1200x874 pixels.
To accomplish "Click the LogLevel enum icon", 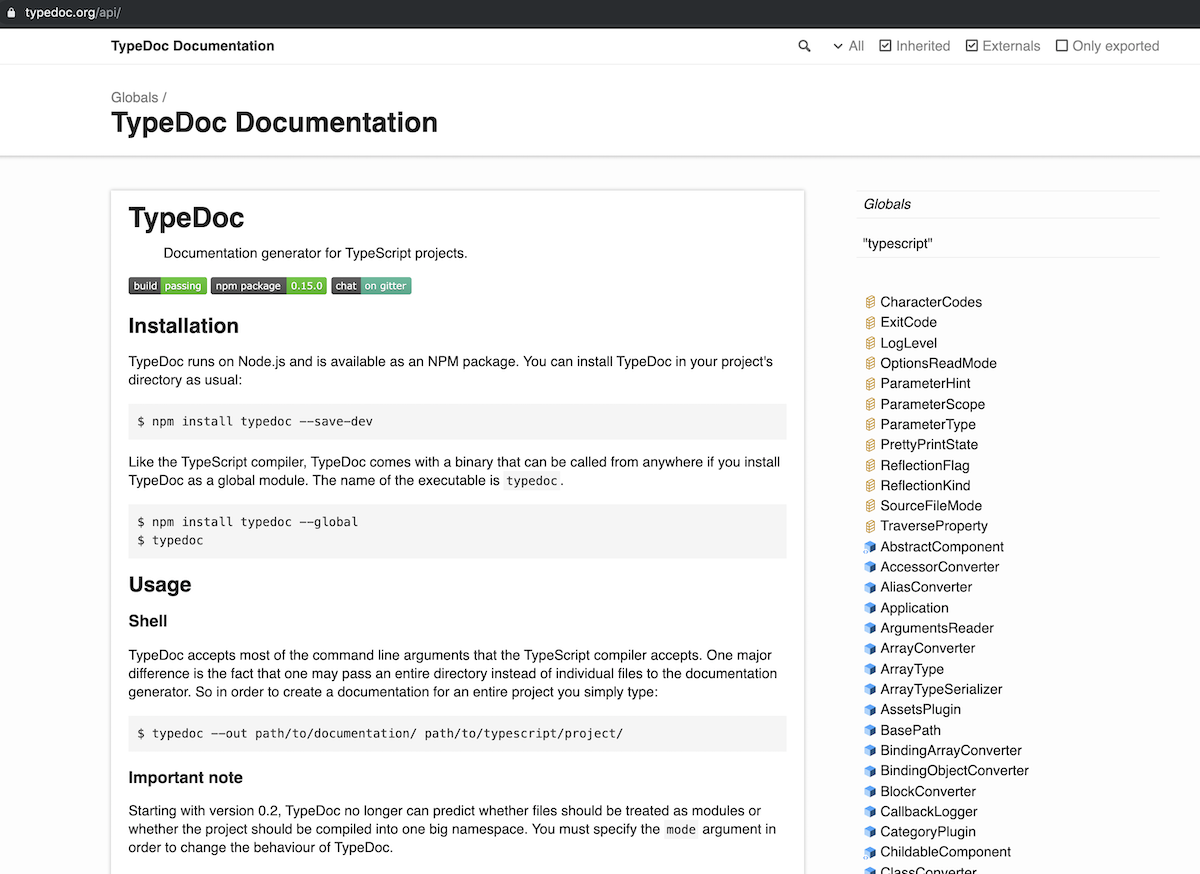I will (x=870, y=343).
